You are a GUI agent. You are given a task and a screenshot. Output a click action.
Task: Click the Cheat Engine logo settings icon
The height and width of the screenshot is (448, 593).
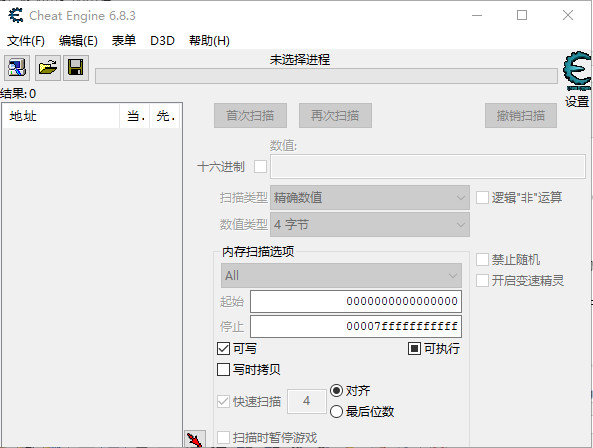click(x=577, y=71)
